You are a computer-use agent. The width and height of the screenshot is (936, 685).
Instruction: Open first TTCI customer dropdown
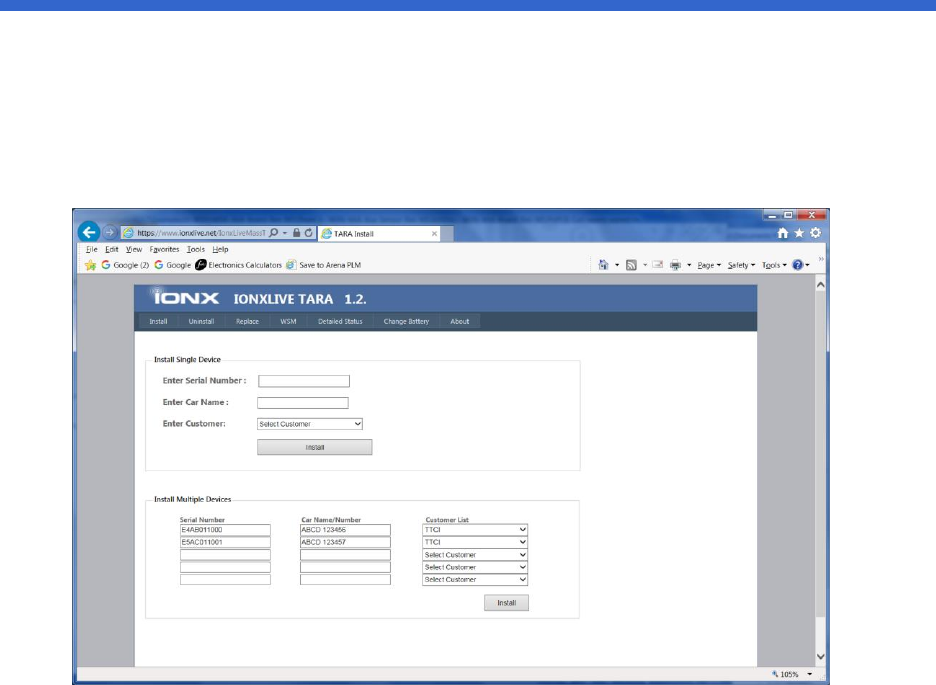[x=475, y=530]
